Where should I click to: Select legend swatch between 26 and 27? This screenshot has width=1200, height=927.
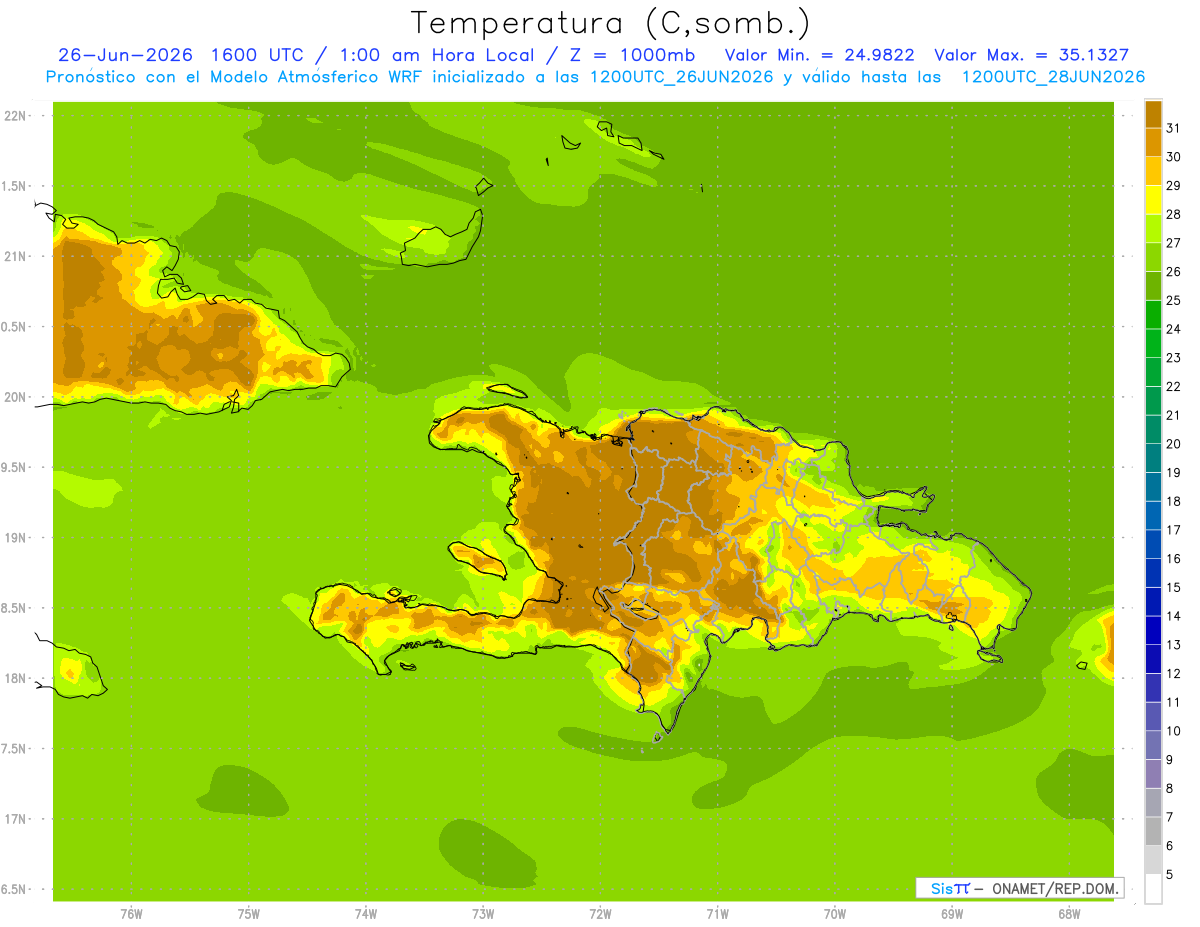1153,257
